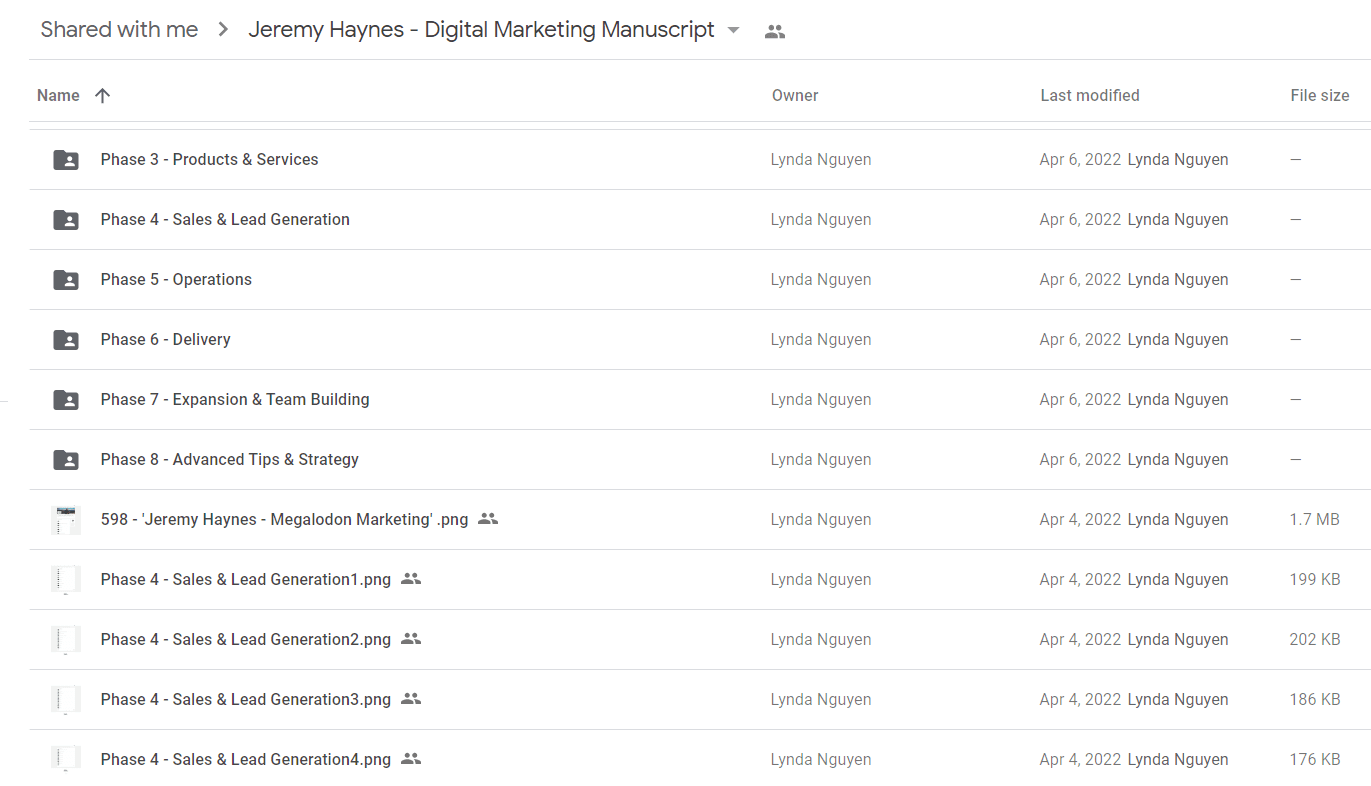Click Apr 4, 2022 date in 598 Megalodon Marketing row
1371x786 pixels.
tap(1080, 519)
